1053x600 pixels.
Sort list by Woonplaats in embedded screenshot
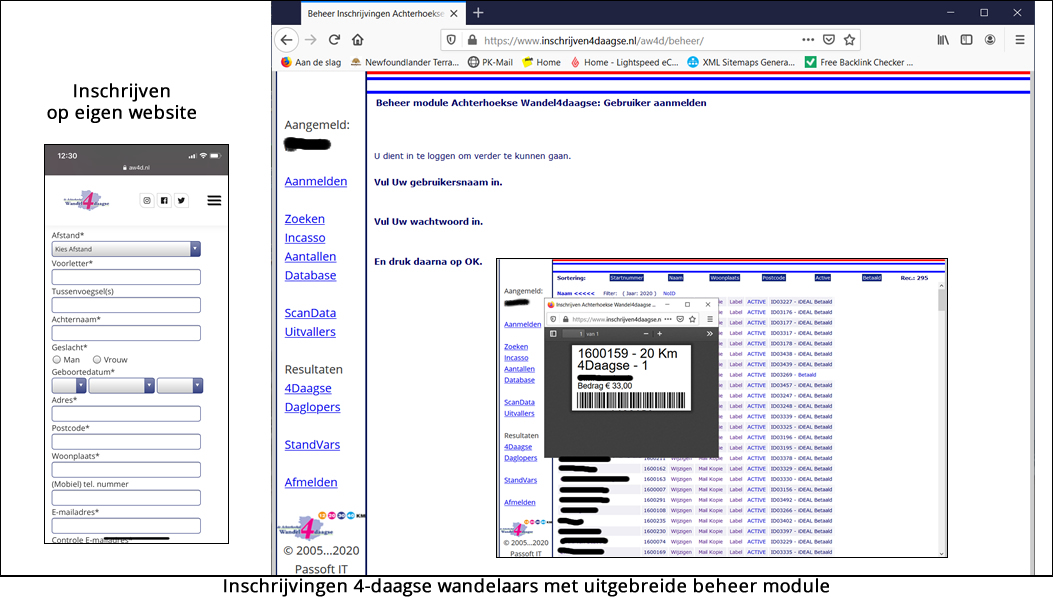[725, 277]
